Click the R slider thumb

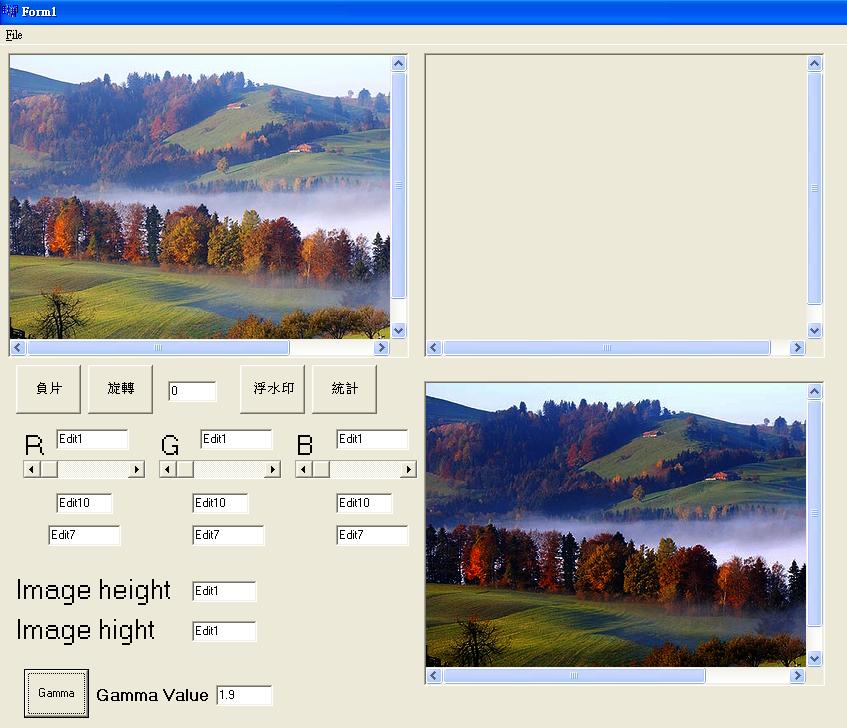49,469
